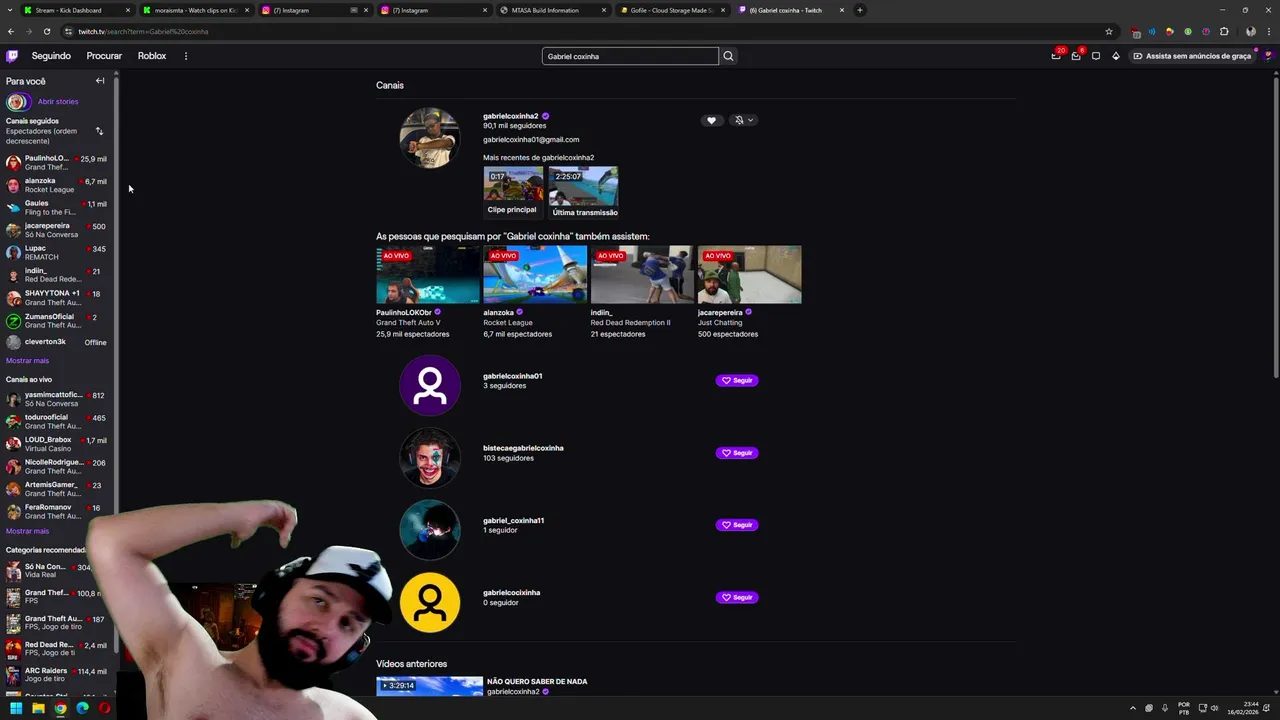This screenshot has width=1280, height=720.
Task: Open the Procurar nav tab
Action: (x=104, y=56)
